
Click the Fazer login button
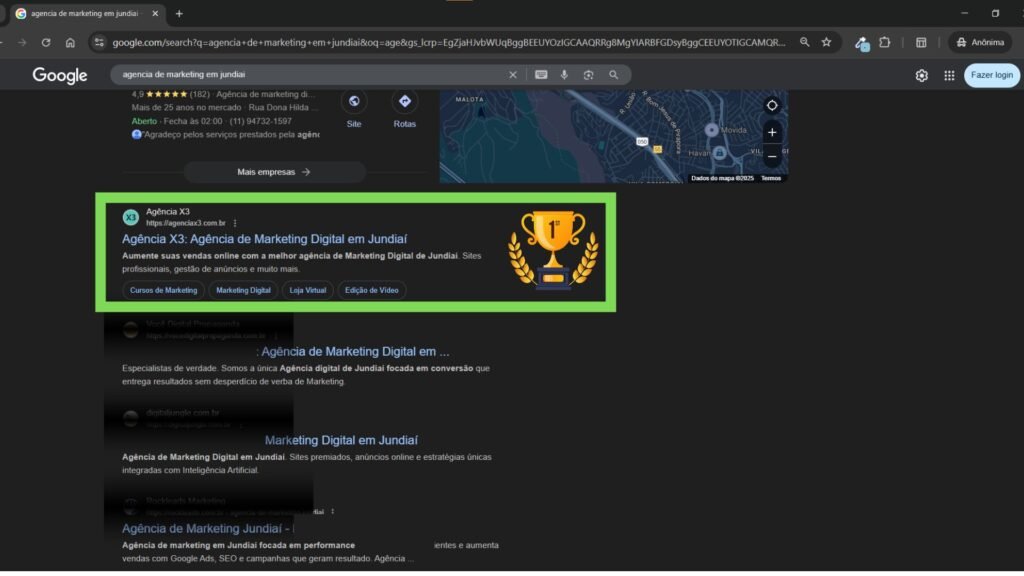tap(991, 75)
